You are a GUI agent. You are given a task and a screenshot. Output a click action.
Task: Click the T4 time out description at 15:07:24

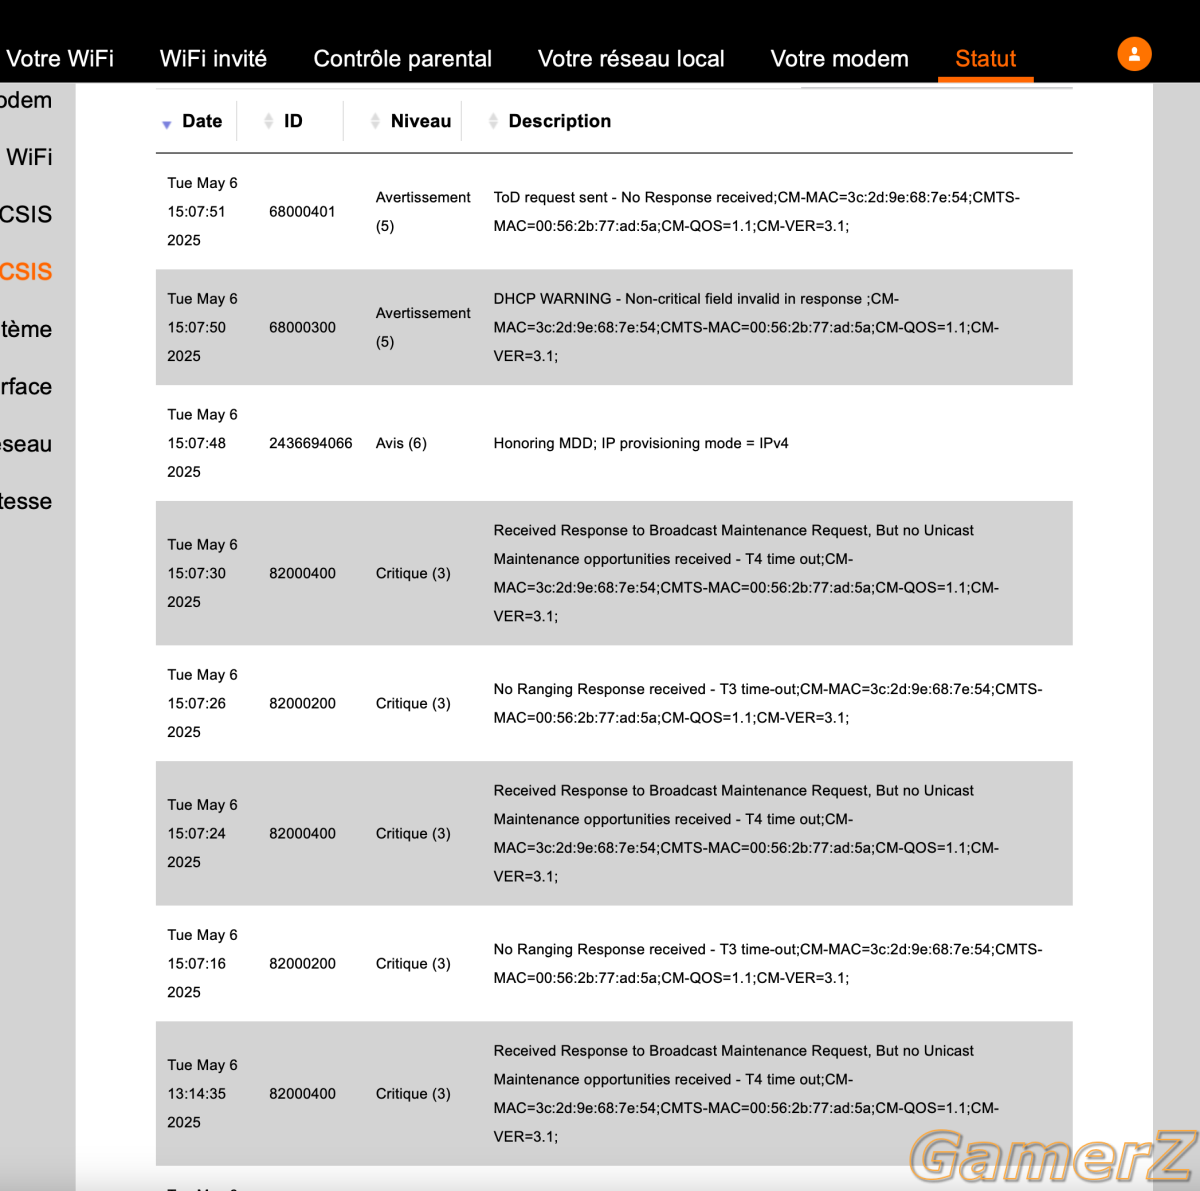tap(746, 833)
